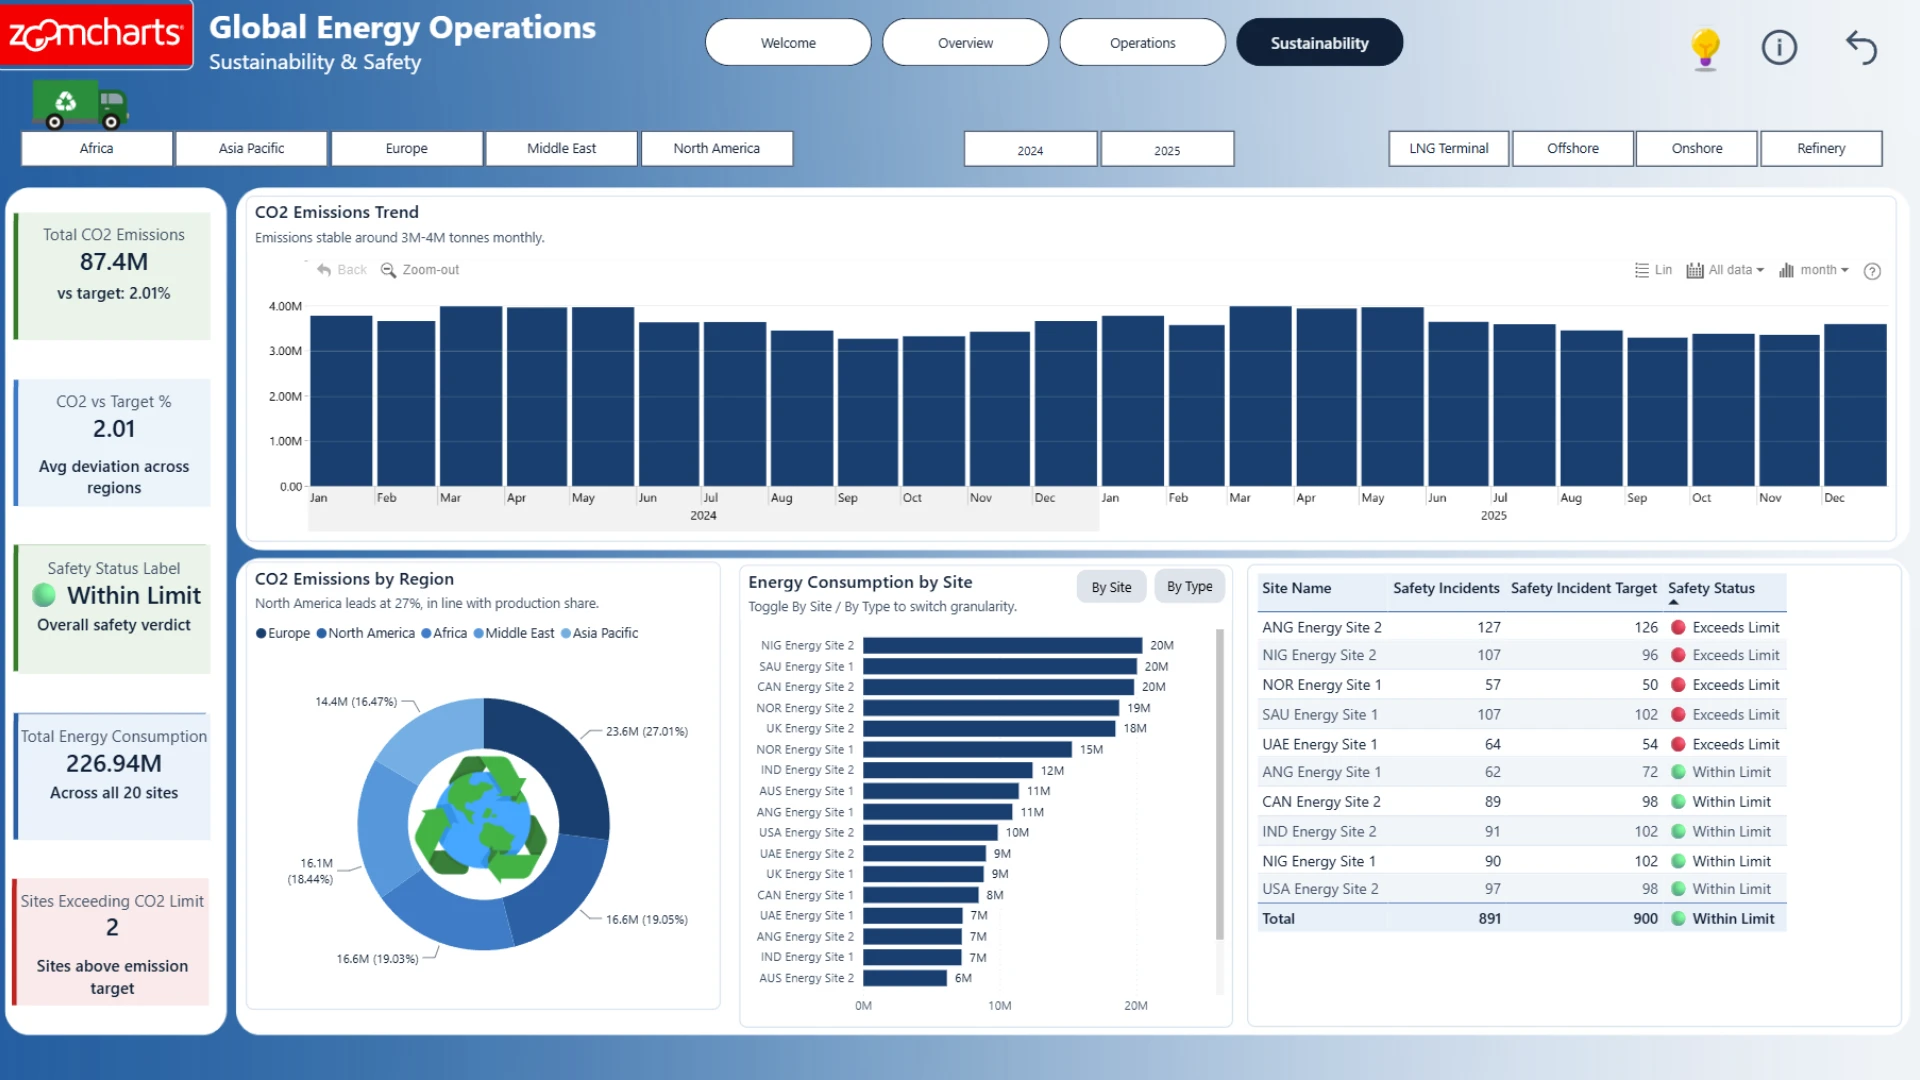
Task: Click the undo reset arrow icon
Action: (1861, 47)
